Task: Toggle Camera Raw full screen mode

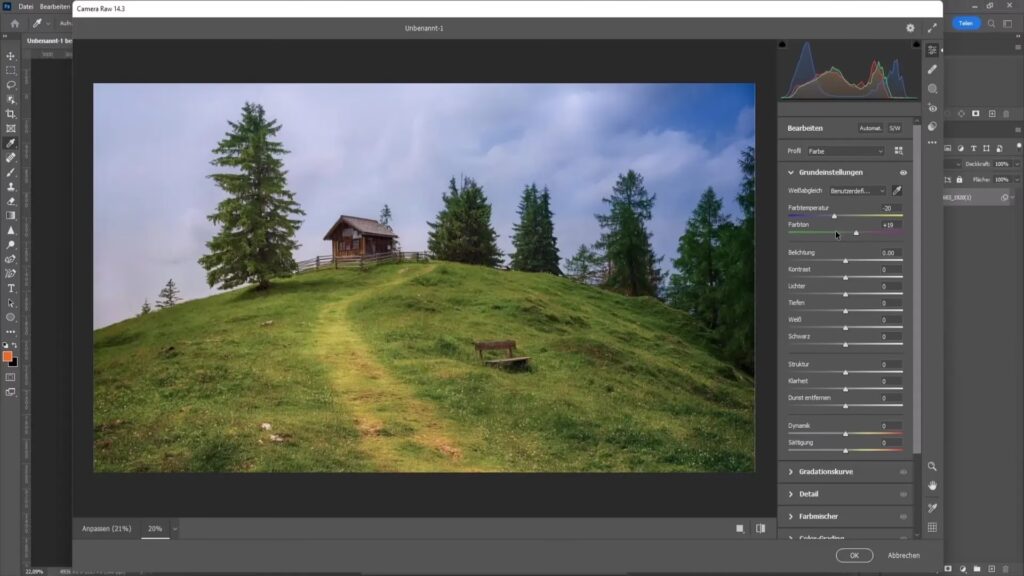Action: 933,28
